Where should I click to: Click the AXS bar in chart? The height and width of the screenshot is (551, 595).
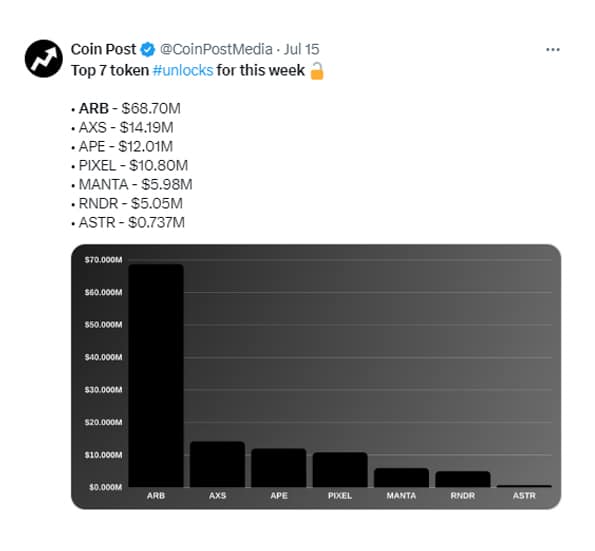[x=217, y=464]
